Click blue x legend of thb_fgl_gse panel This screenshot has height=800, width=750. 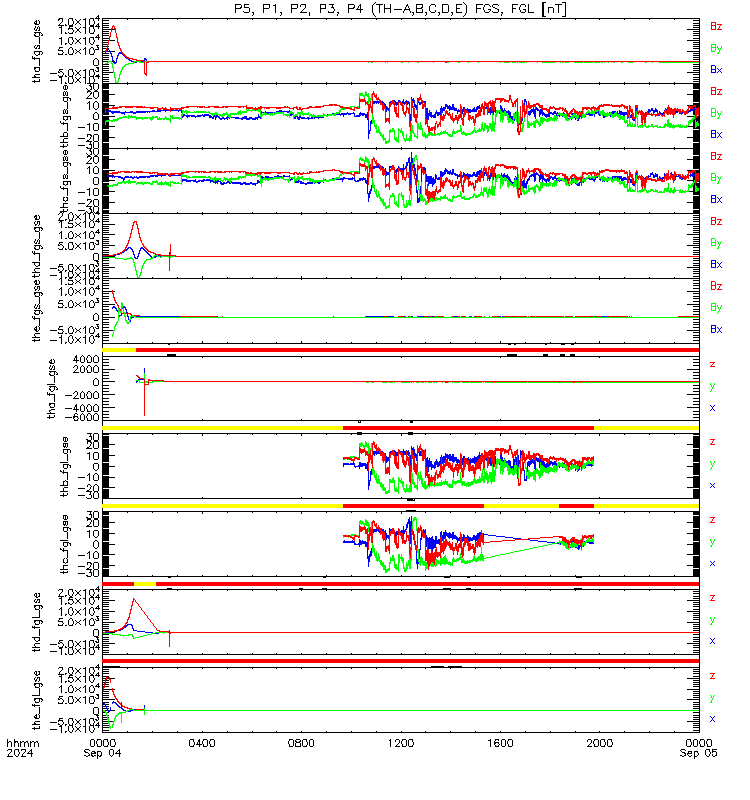(712, 486)
